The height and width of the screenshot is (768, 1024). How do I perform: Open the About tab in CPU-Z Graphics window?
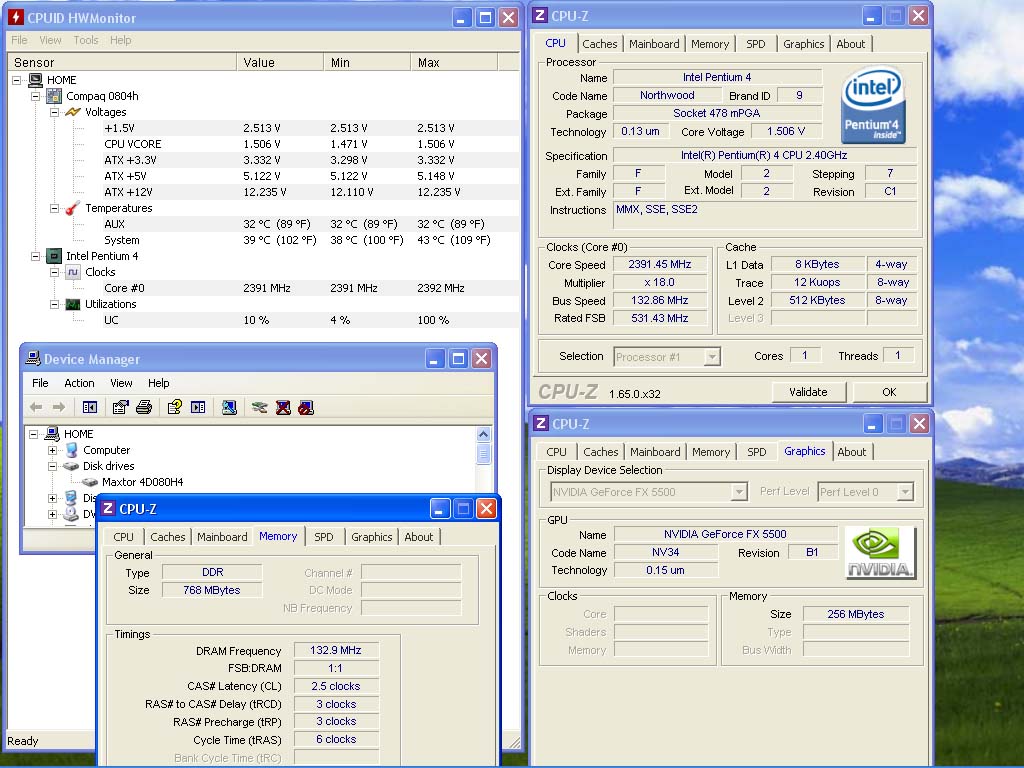pos(852,452)
